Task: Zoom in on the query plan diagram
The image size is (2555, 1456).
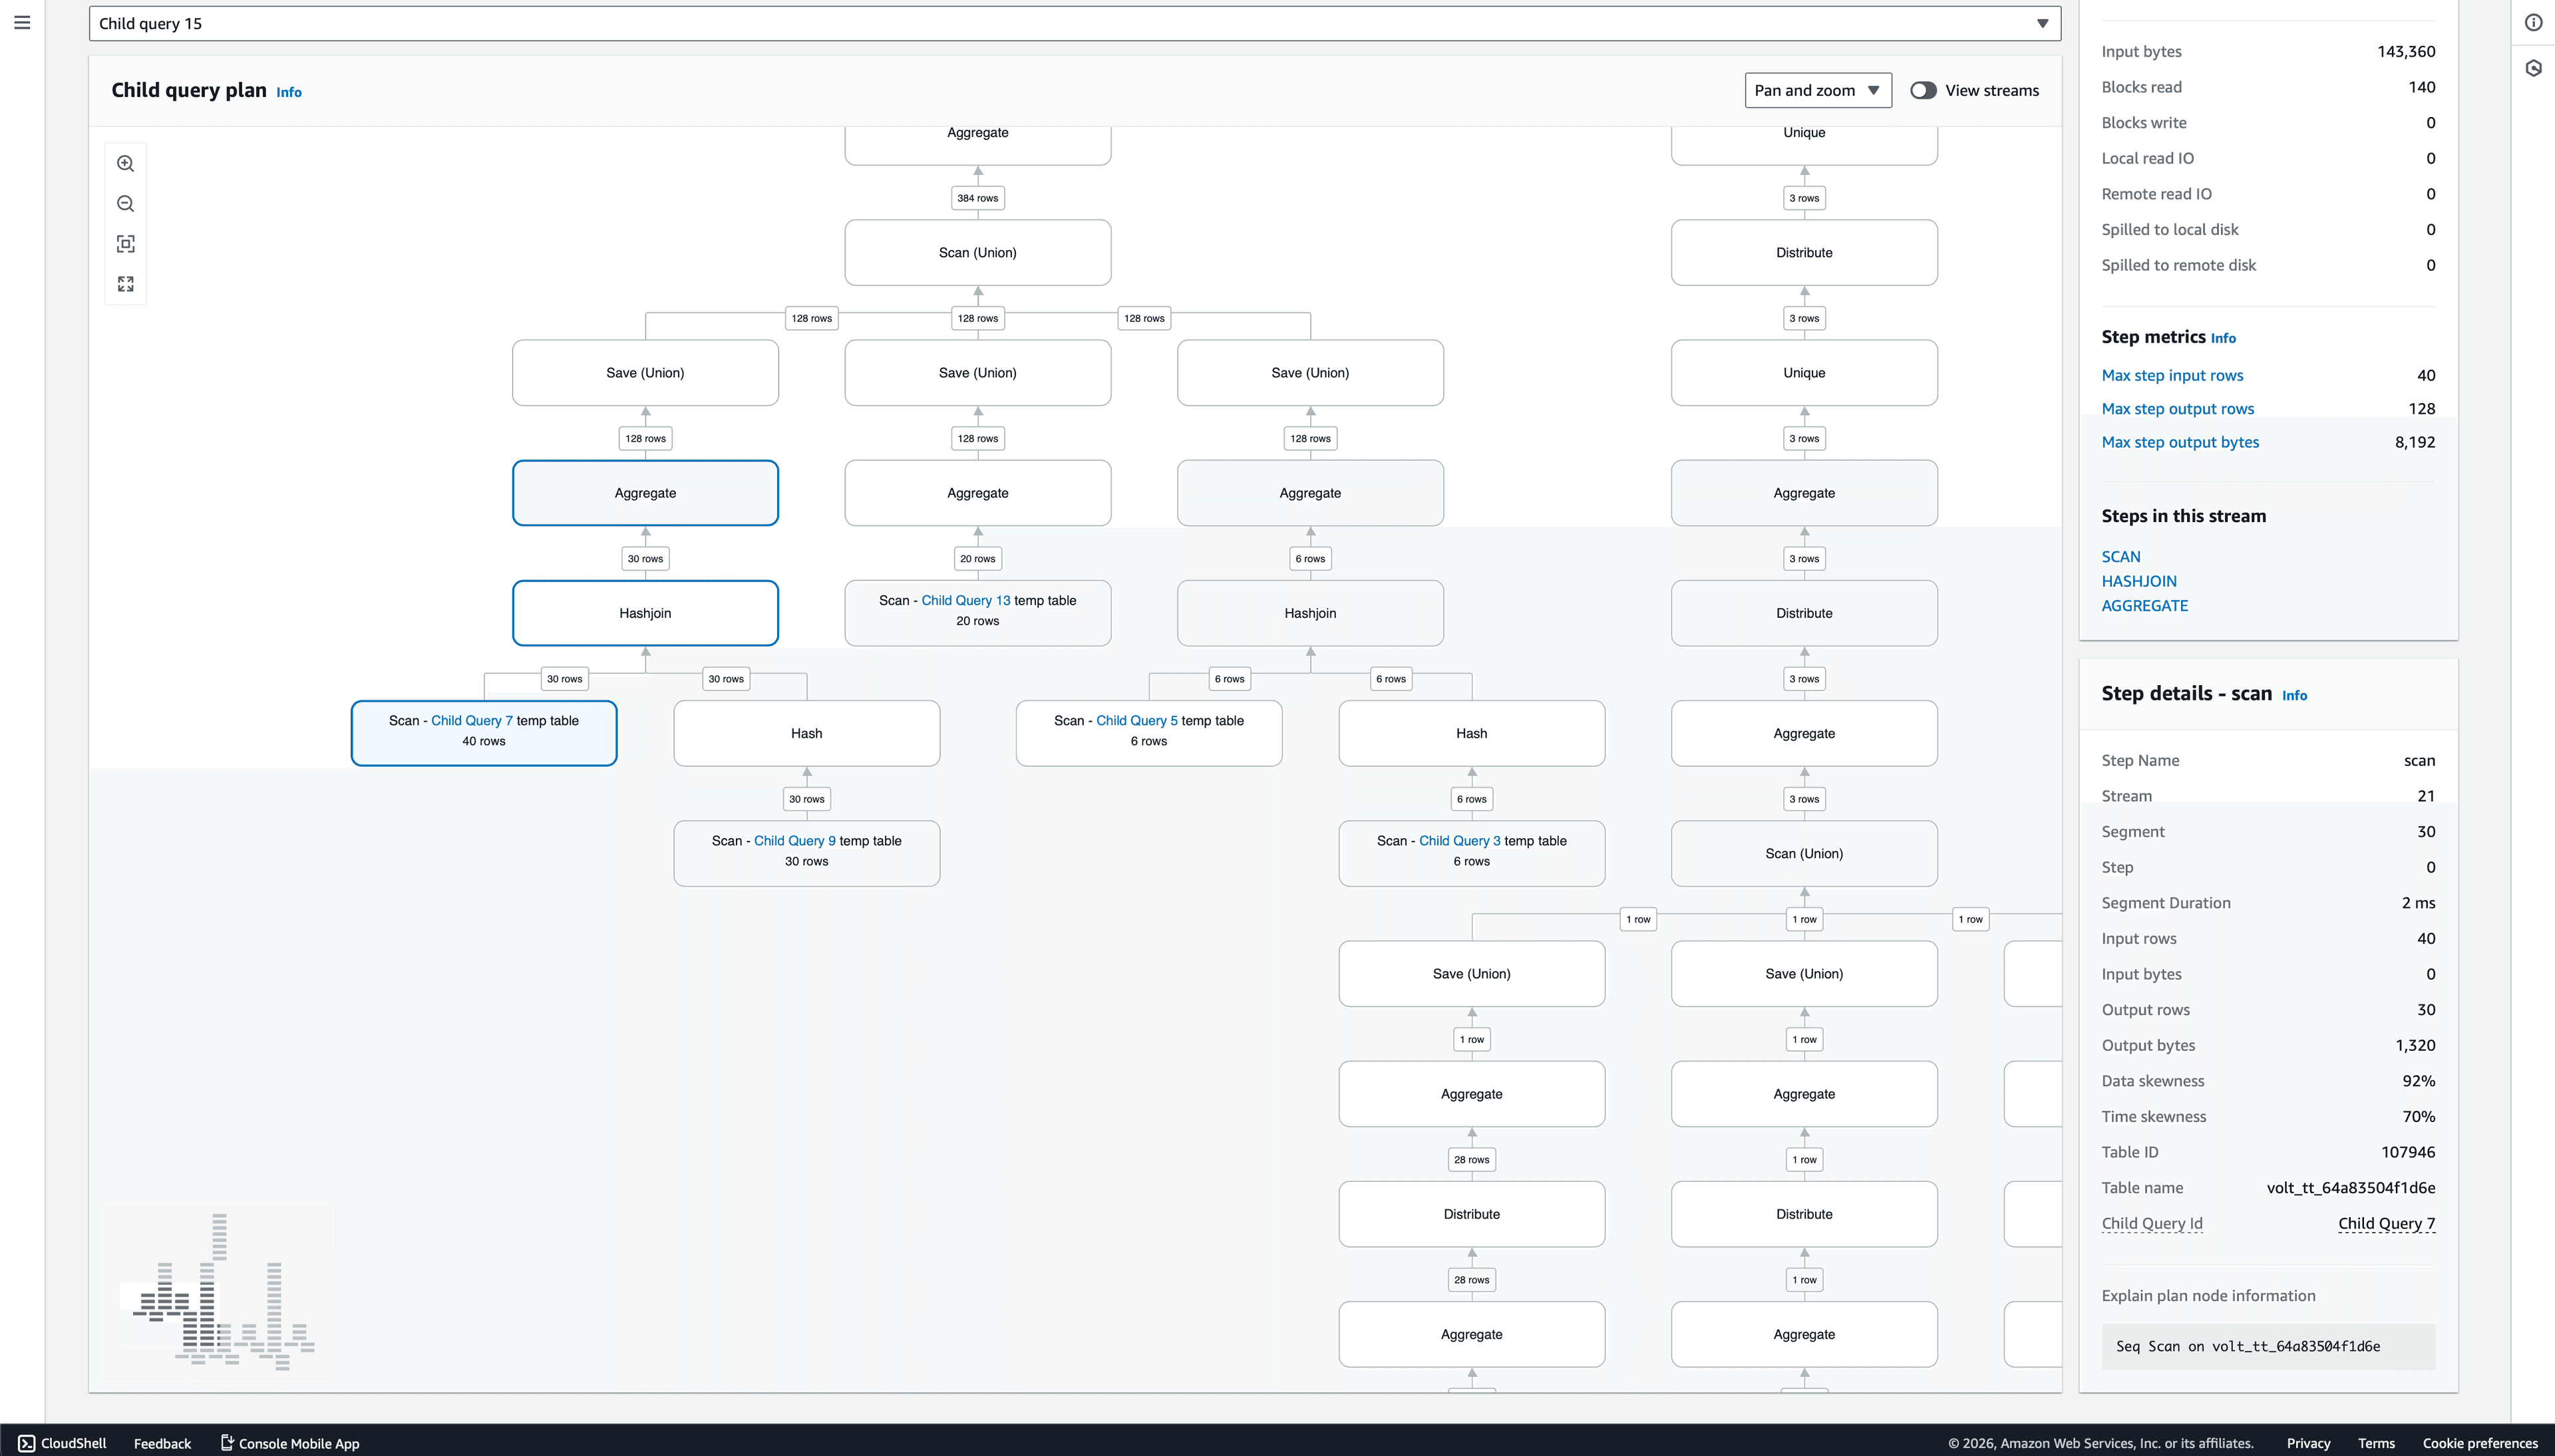Action: (x=126, y=163)
